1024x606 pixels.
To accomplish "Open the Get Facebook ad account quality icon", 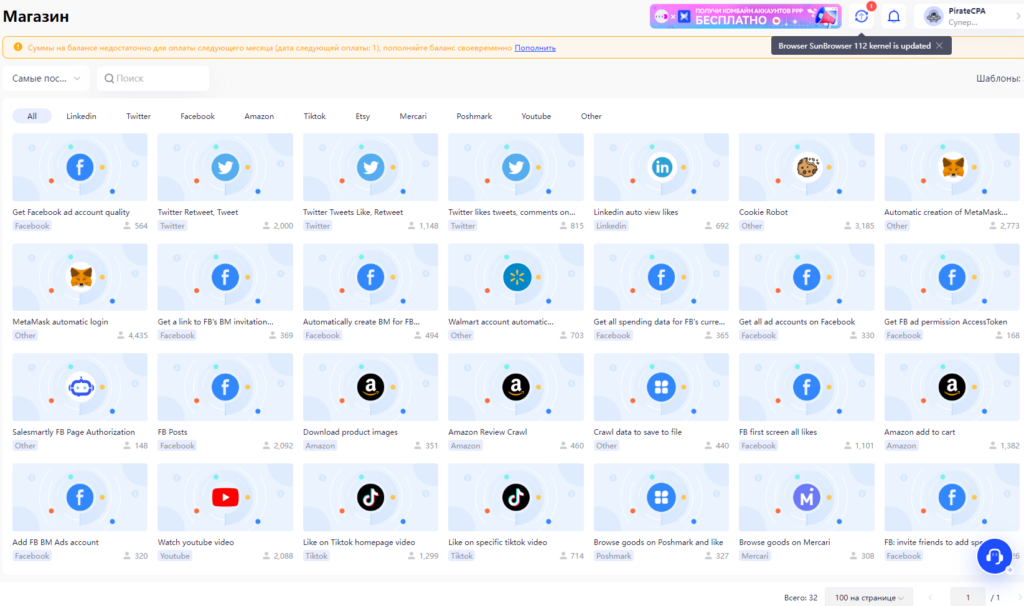I will (80, 167).
